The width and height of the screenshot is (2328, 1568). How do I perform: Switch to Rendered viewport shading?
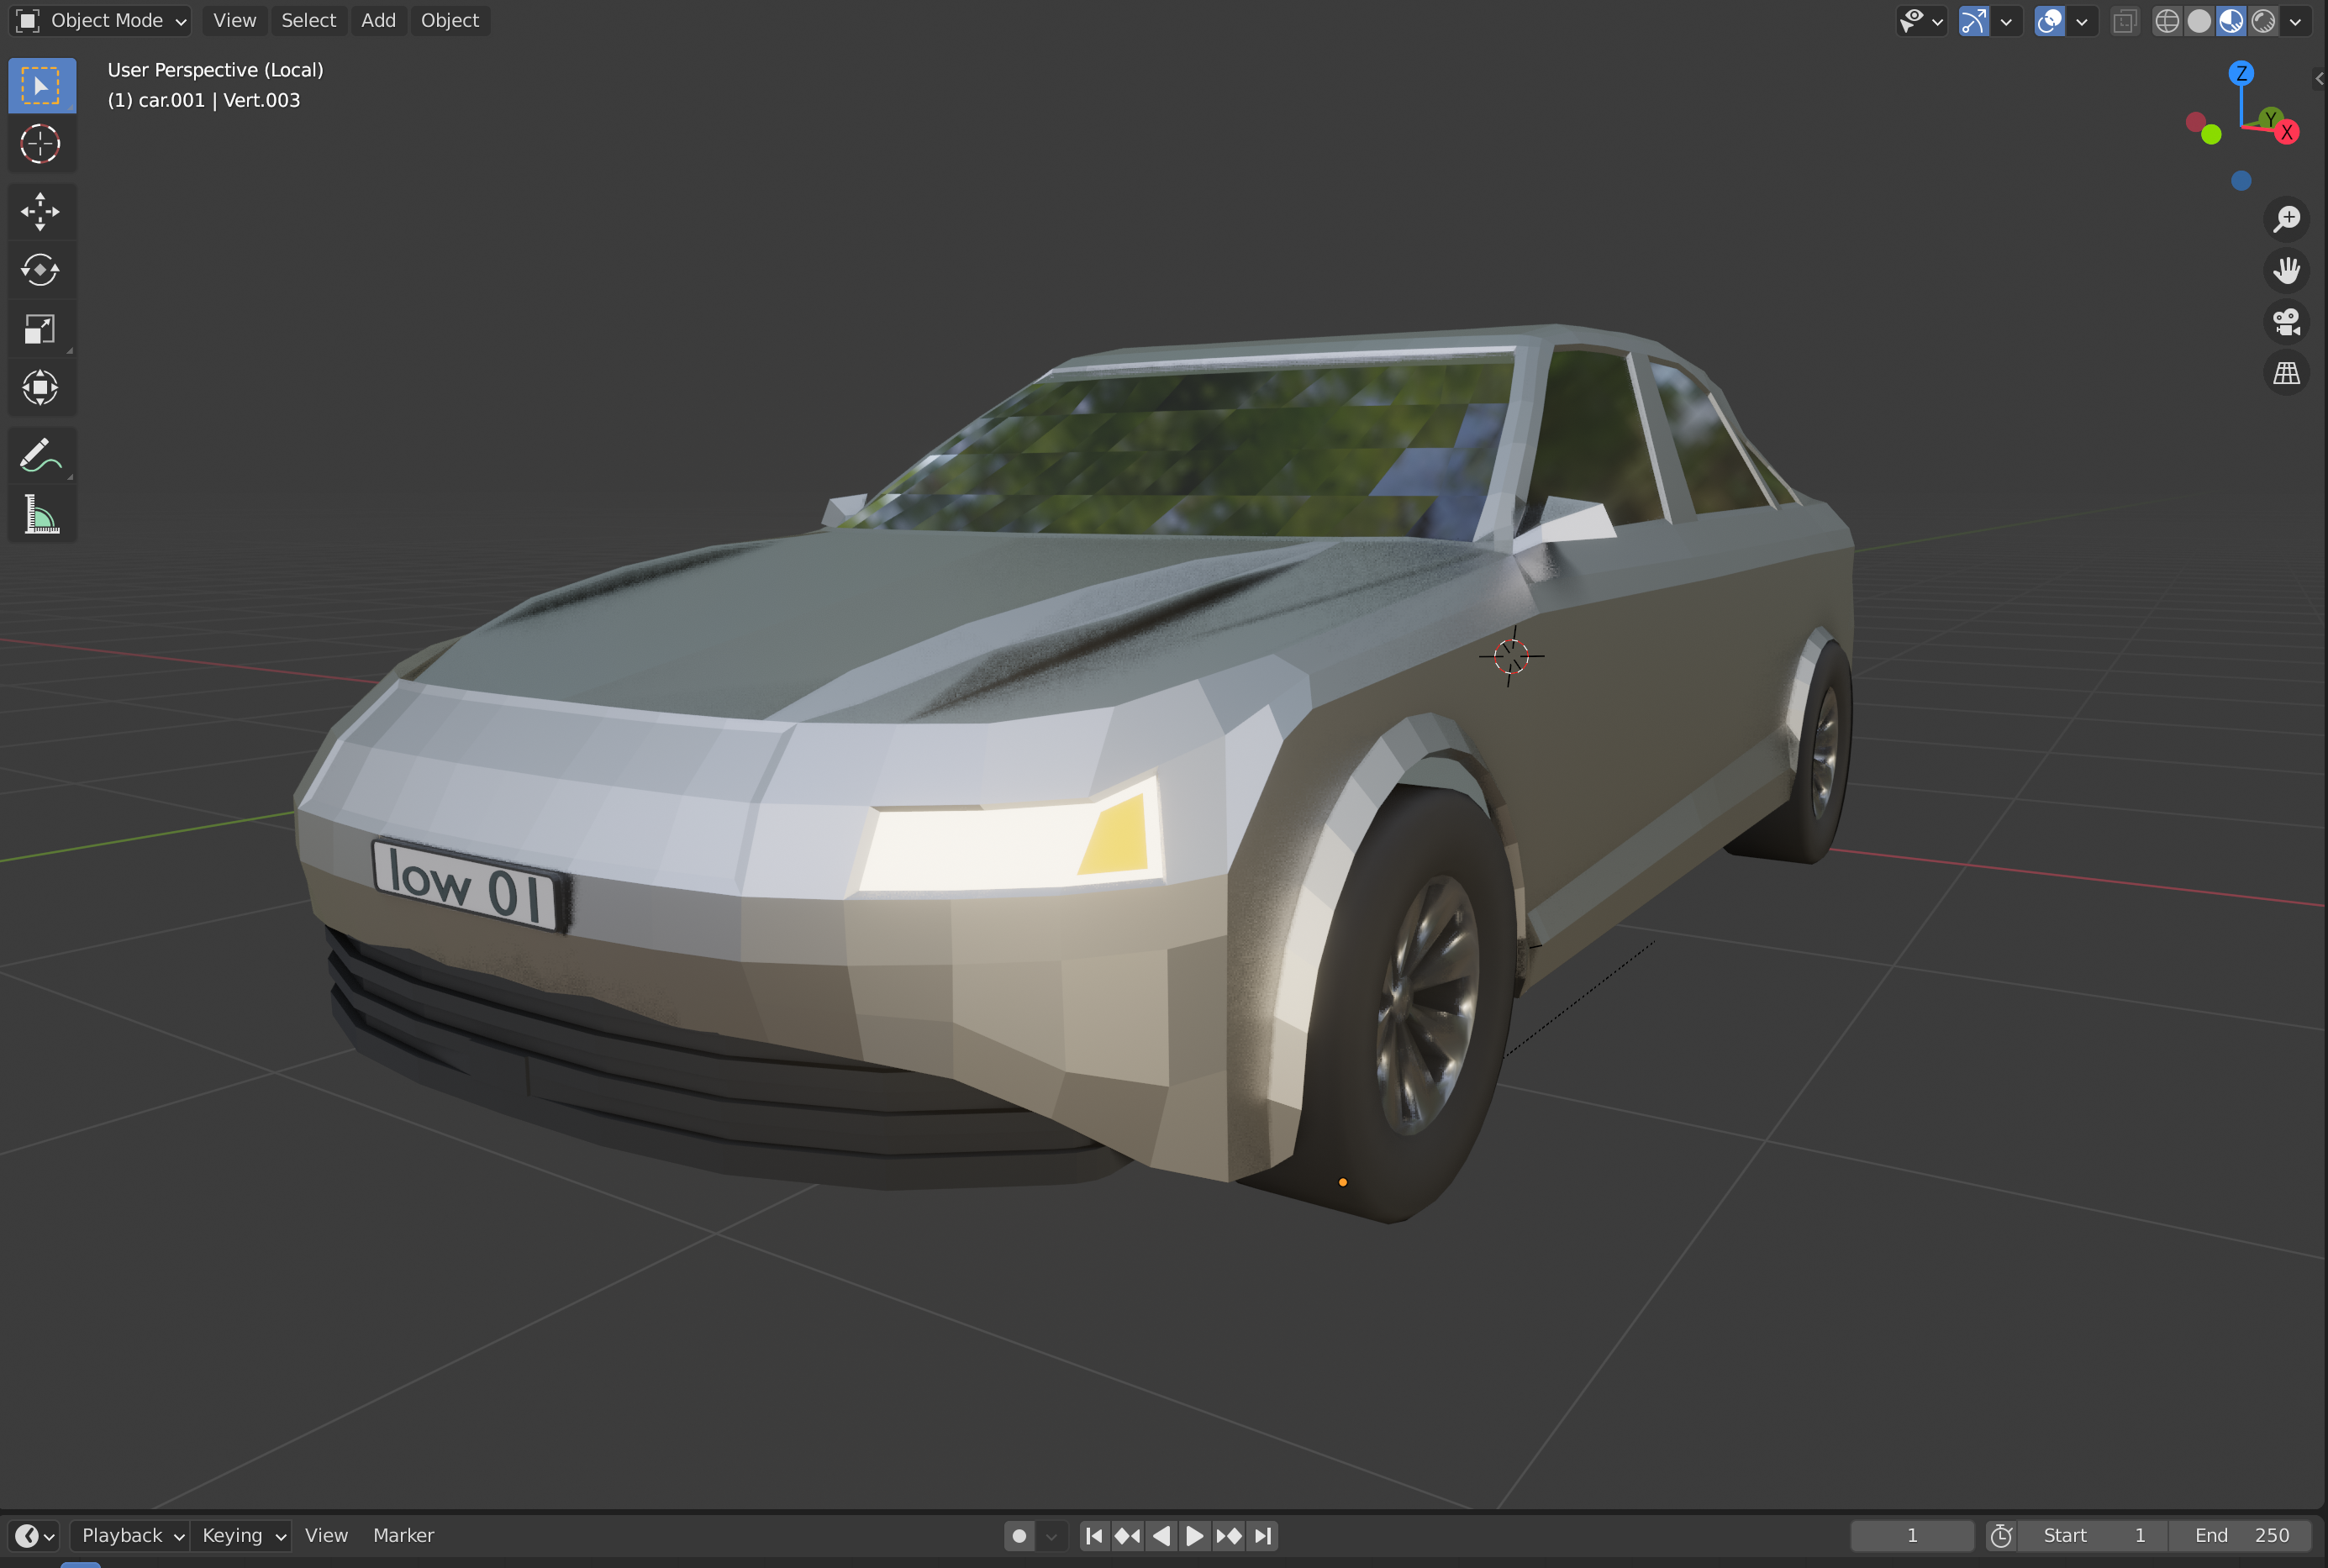click(x=2263, y=20)
